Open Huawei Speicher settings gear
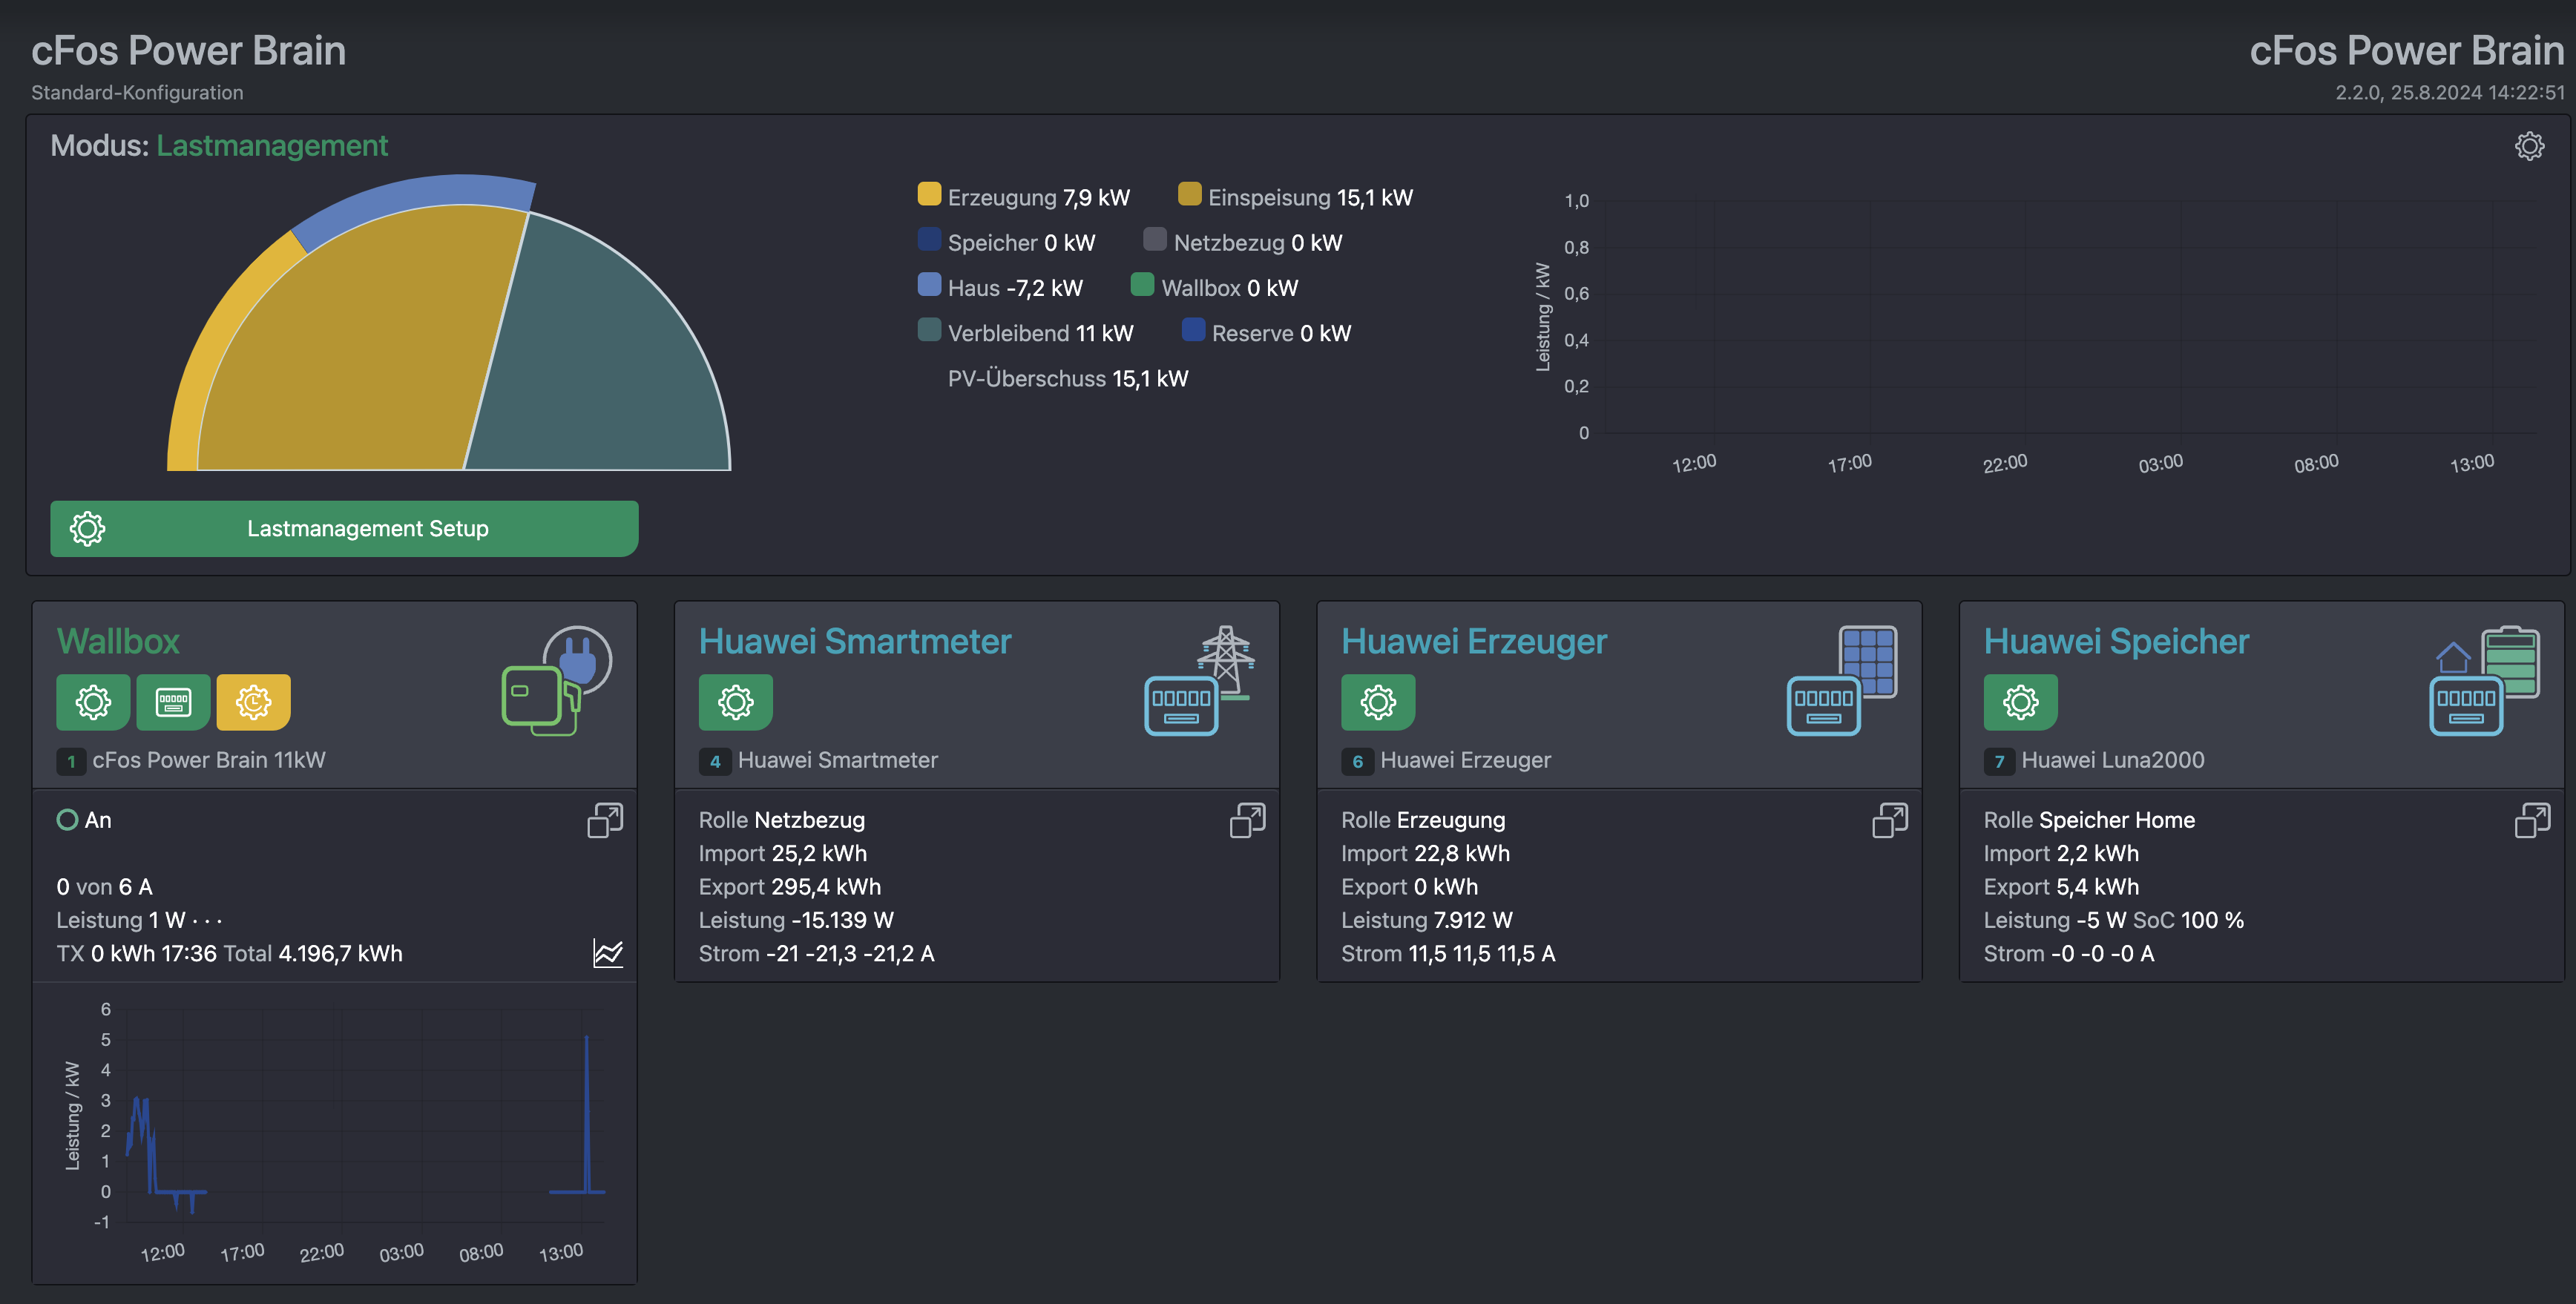The height and width of the screenshot is (1304, 2576). 2021,702
